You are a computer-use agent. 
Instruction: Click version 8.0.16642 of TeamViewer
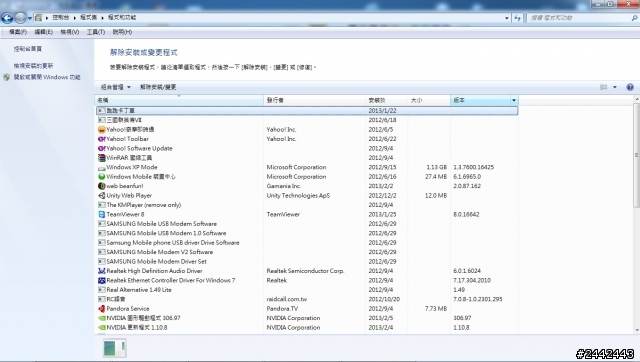click(466, 214)
